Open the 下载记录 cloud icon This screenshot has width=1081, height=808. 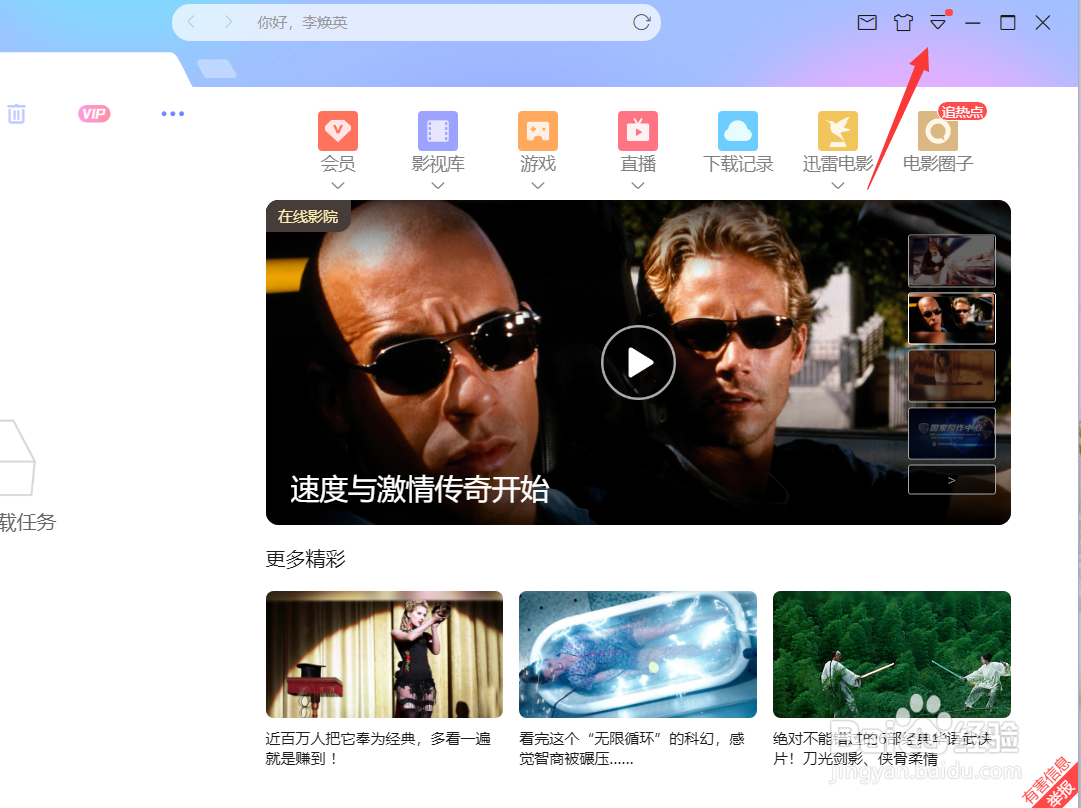738,130
